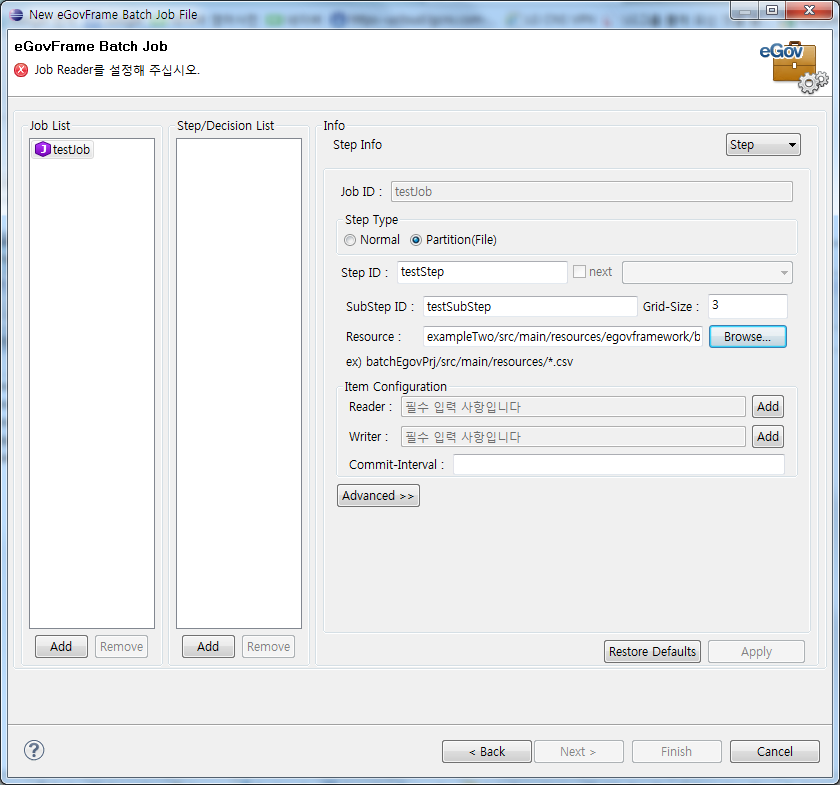Click the Reader text field
This screenshot has width=840, height=785.
pyautogui.click(x=573, y=407)
